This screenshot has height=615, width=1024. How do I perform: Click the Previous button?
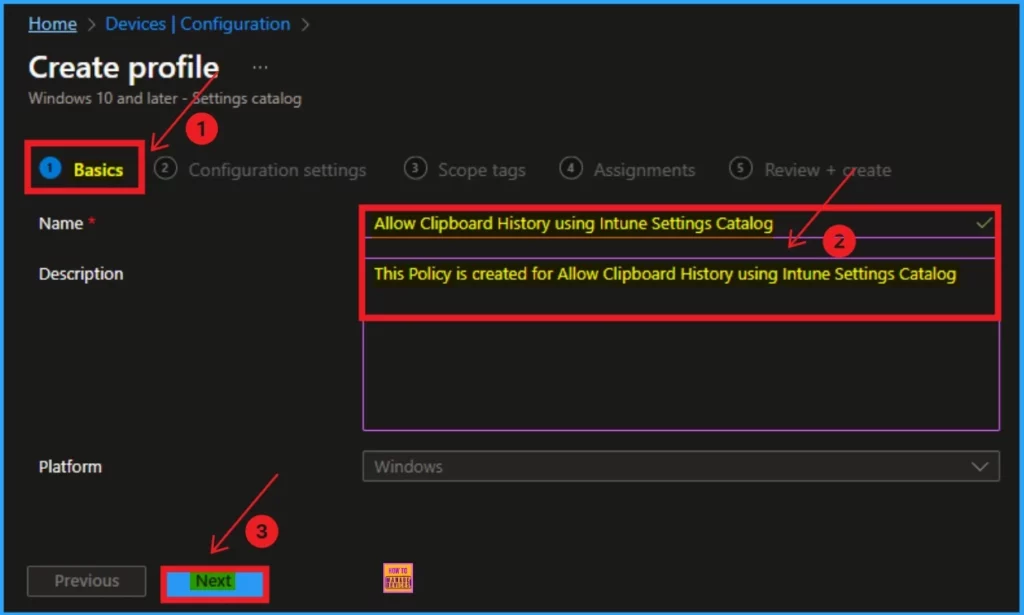pyautogui.click(x=86, y=581)
